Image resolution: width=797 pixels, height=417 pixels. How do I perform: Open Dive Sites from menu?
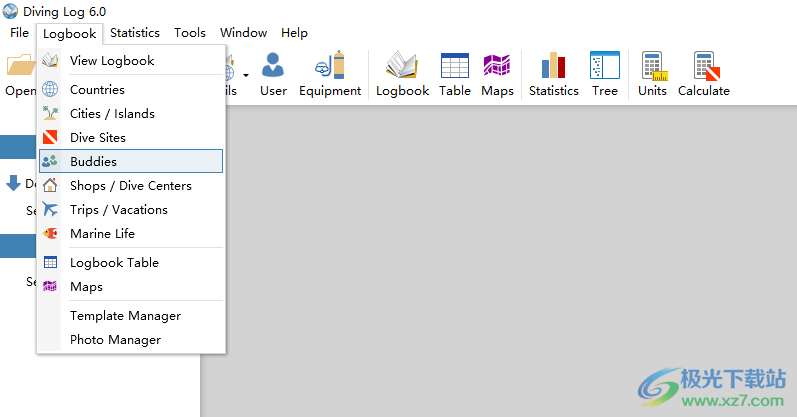(x=131, y=137)
